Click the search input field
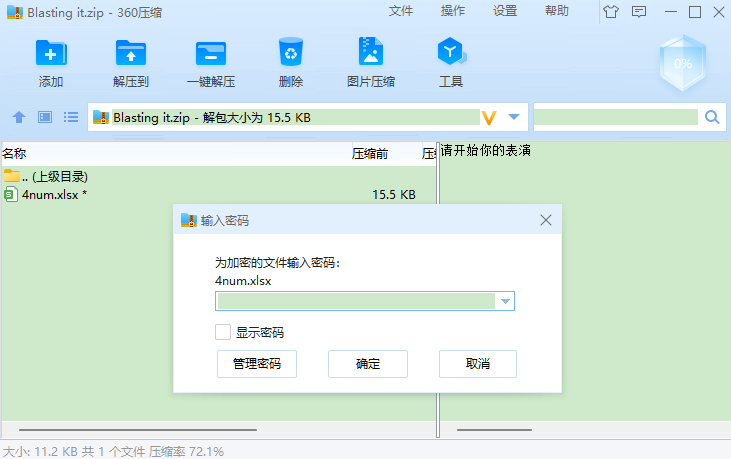Screen dimensions: 731x459 click(x=616, y=117)
